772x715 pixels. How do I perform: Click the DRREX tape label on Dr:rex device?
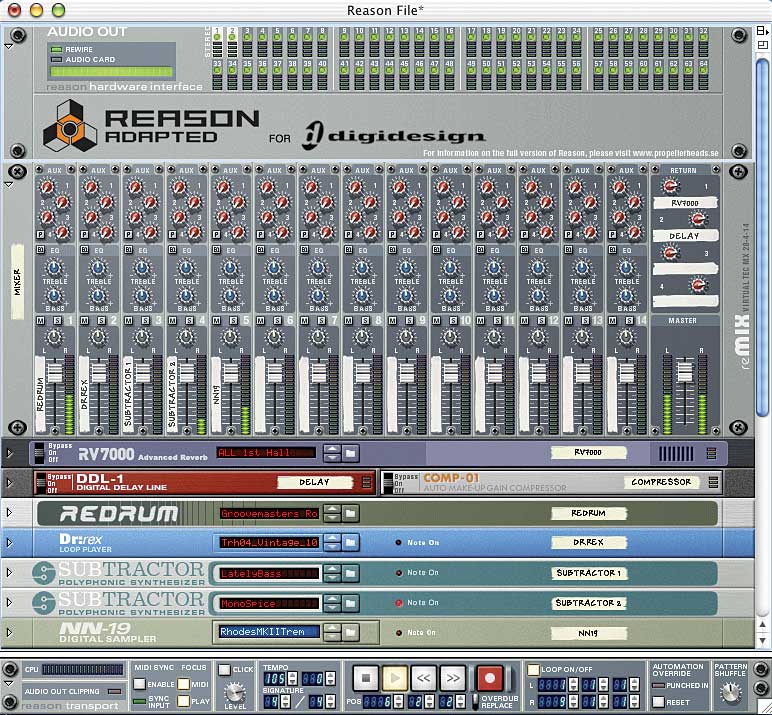[x=588, y=542]
